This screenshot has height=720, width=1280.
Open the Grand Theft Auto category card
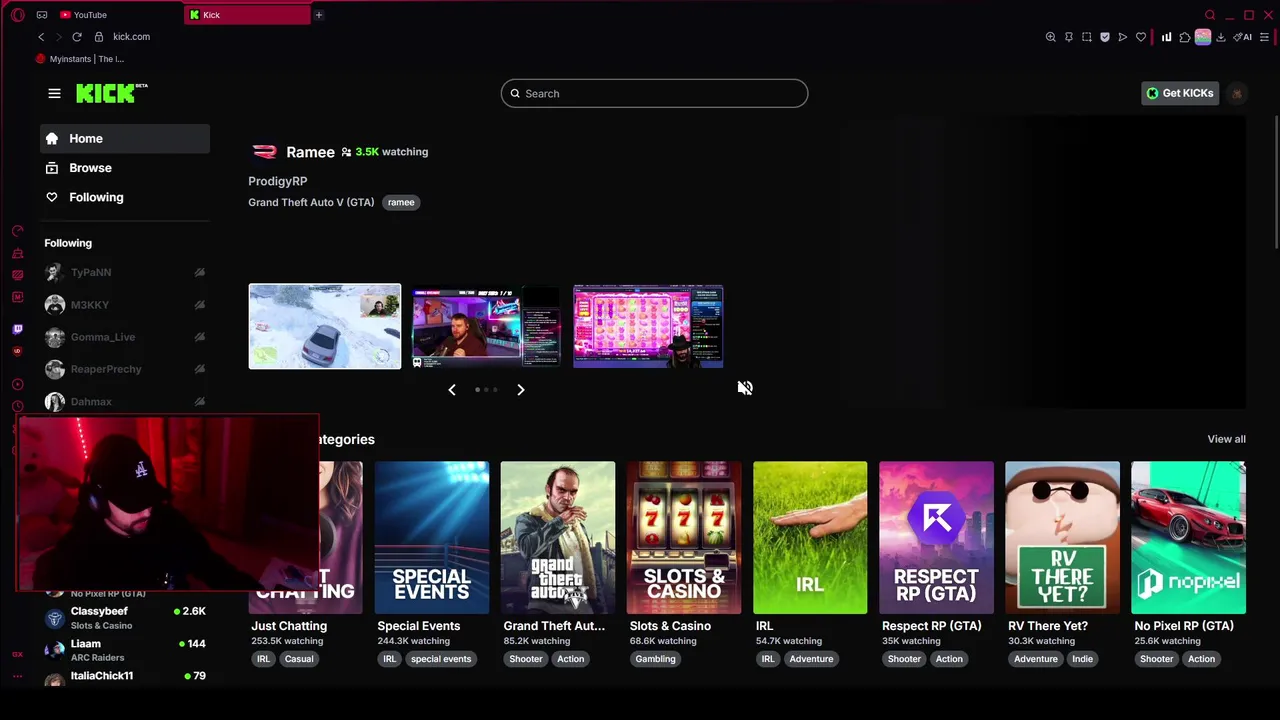557,537
